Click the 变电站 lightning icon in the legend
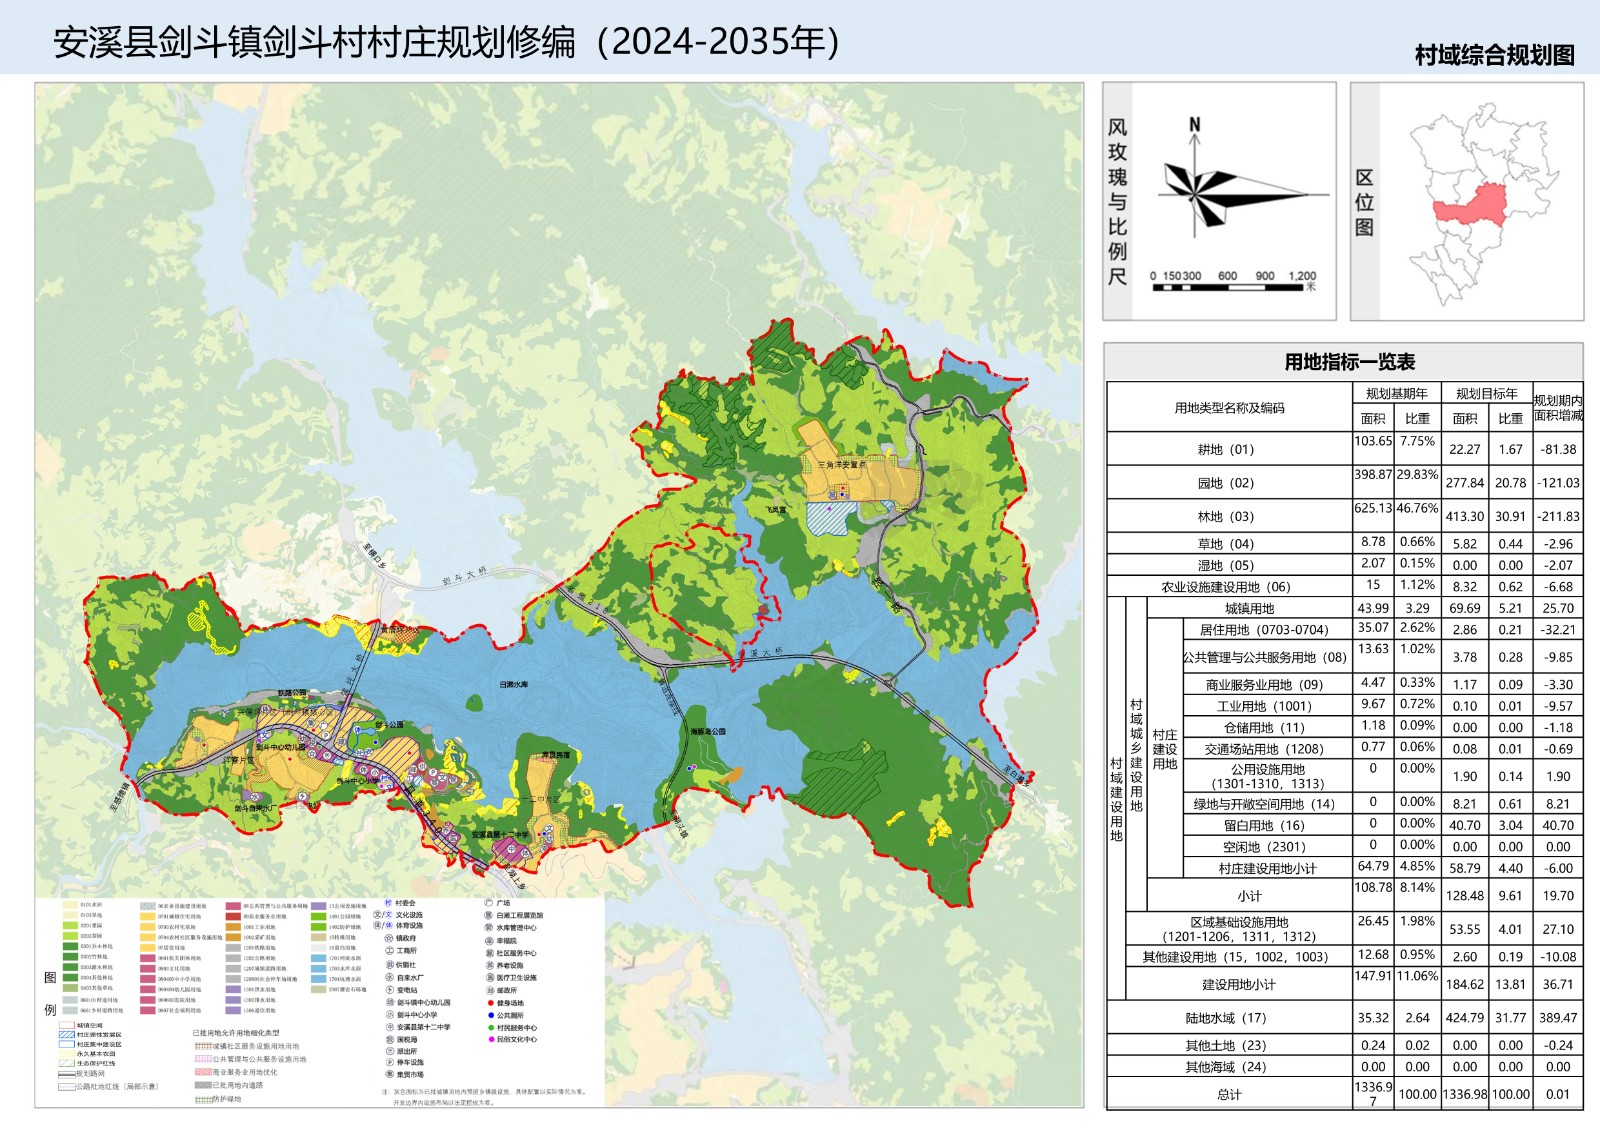1600x1131 pixels. (x=388, y=990)
